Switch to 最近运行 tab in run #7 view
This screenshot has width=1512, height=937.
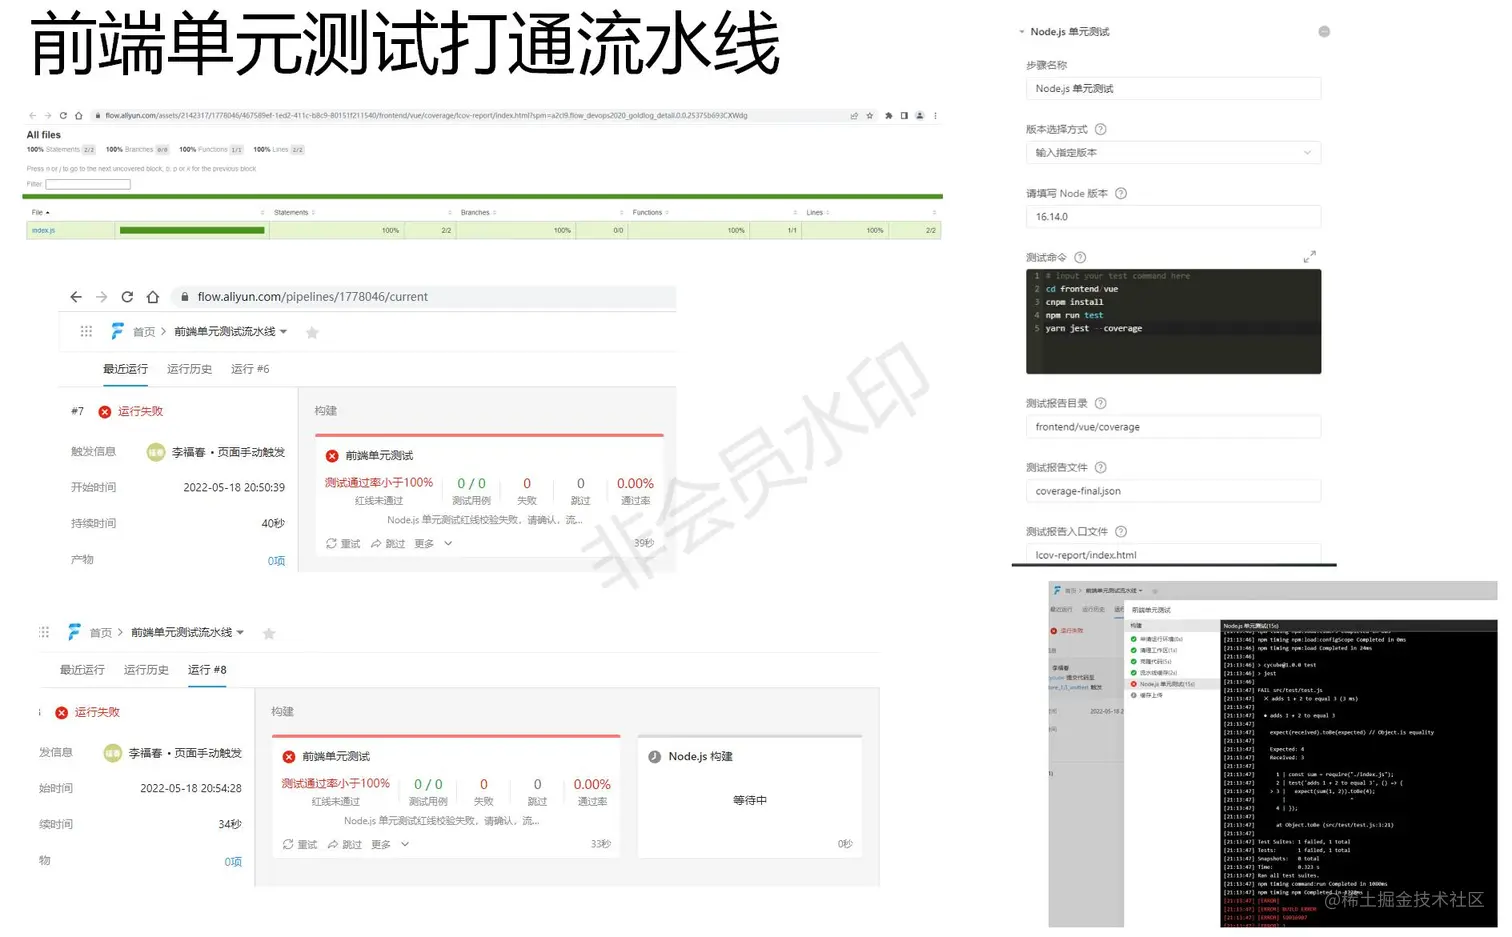(125, 369)
